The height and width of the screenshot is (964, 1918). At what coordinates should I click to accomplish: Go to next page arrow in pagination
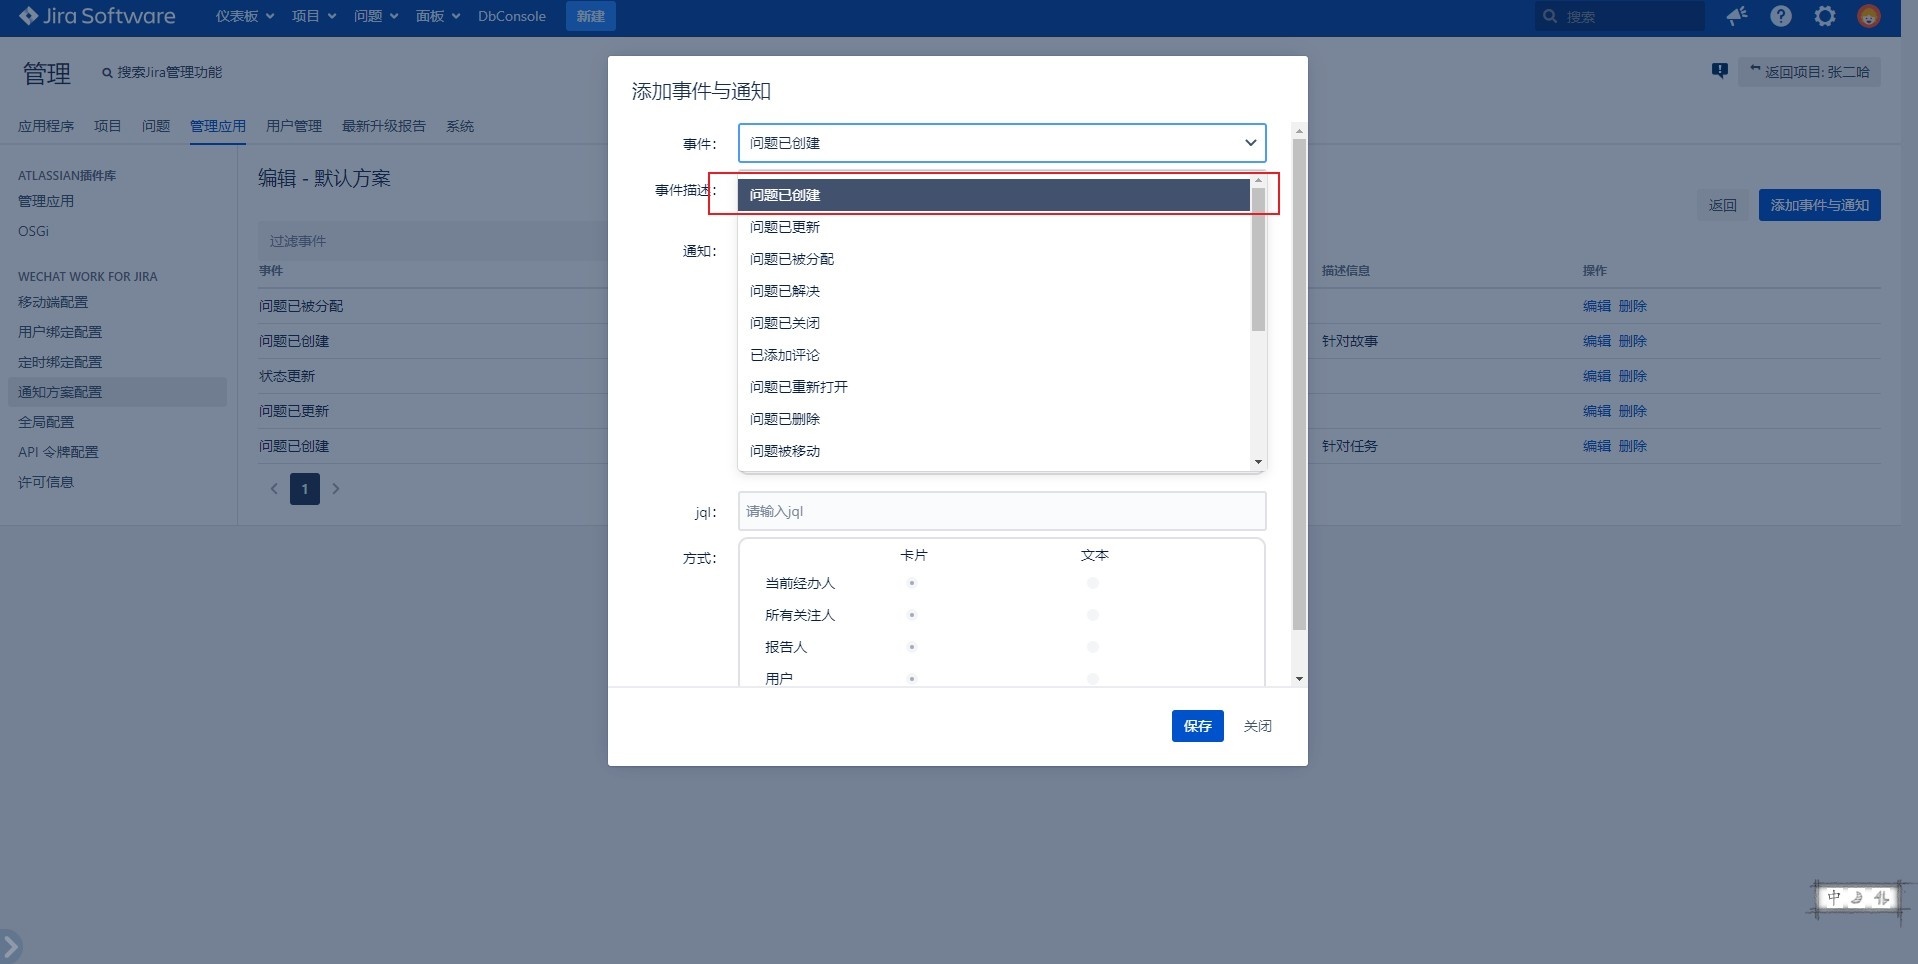(336, 489)
